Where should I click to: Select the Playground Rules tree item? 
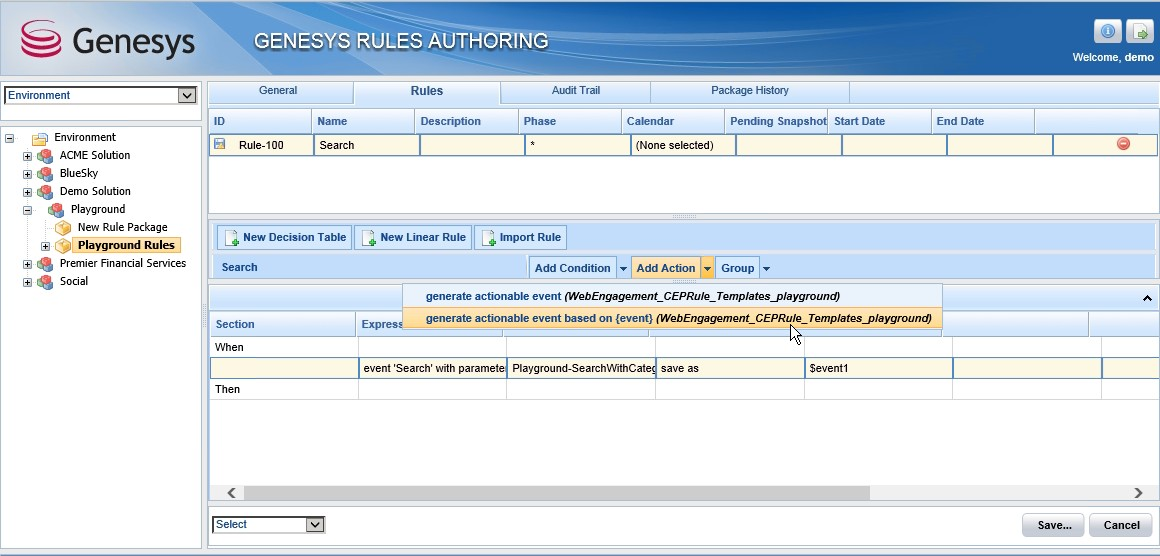pyautogui.click(x=127, y=245)
